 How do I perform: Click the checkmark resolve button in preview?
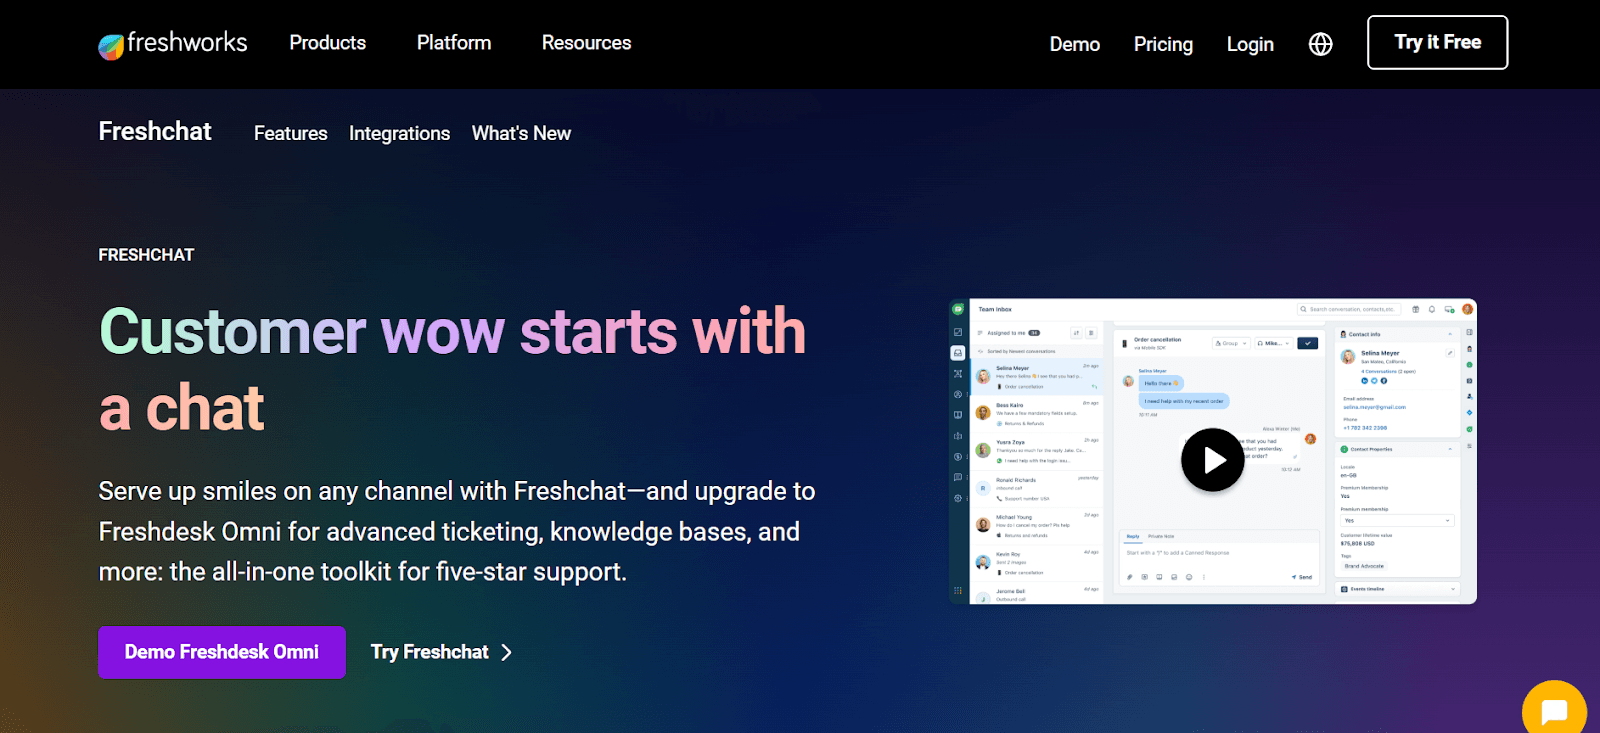(x=1307, y=343)
